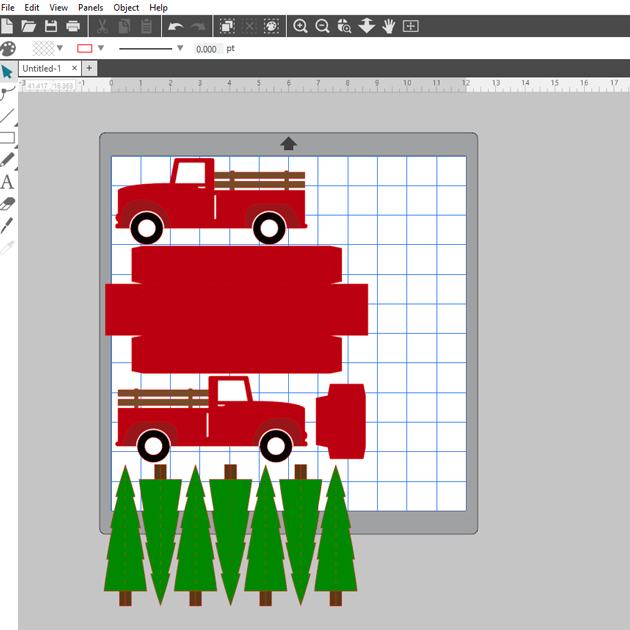Select the Line drawing tool
The width and height of the screenshot is (630, 630).
7,116
